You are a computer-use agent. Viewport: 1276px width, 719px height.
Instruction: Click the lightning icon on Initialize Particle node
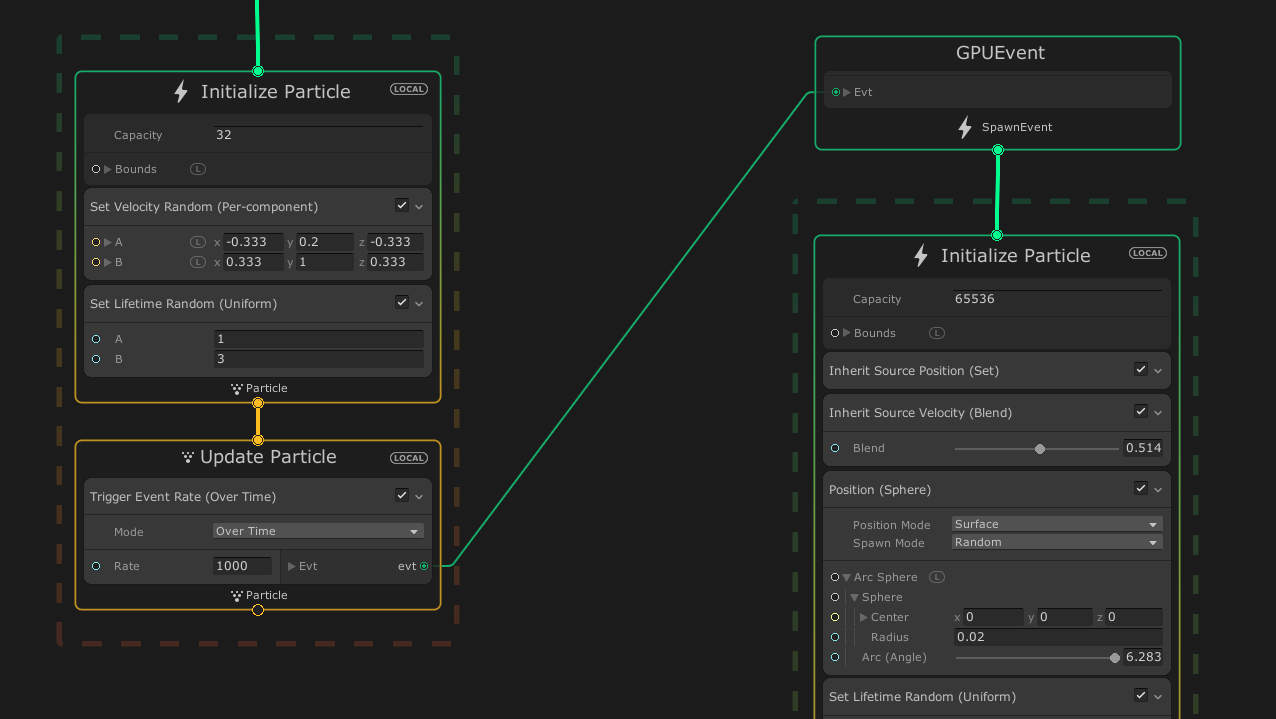pos(181,91)
